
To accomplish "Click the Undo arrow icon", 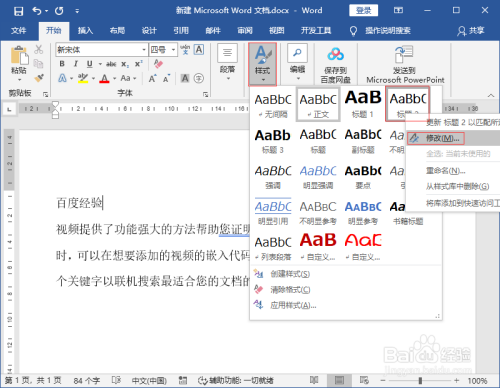I will pyautogui.click(x=37, y=11).
